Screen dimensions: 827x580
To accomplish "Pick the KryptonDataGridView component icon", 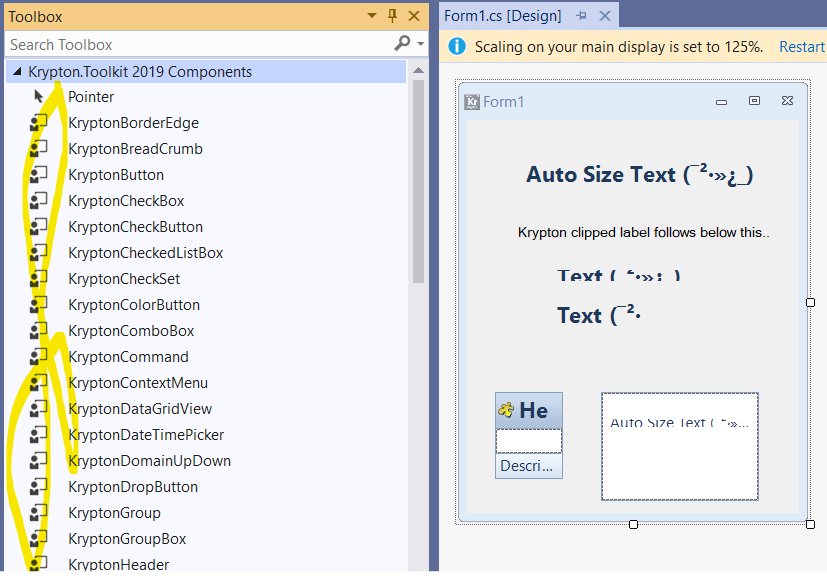I will (136, 408).
